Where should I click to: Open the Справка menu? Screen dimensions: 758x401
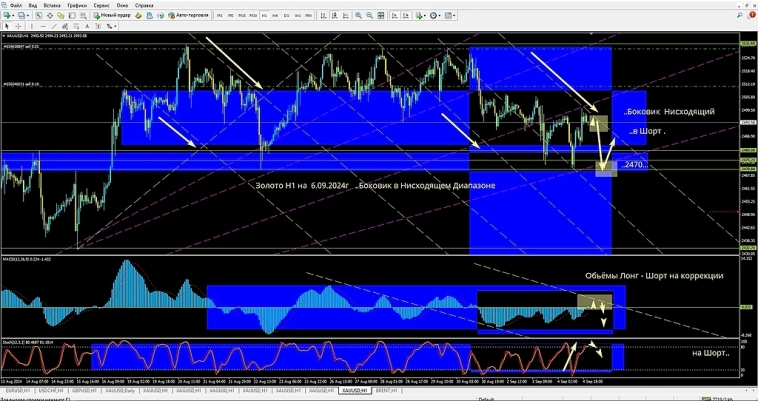pos(144,5)
